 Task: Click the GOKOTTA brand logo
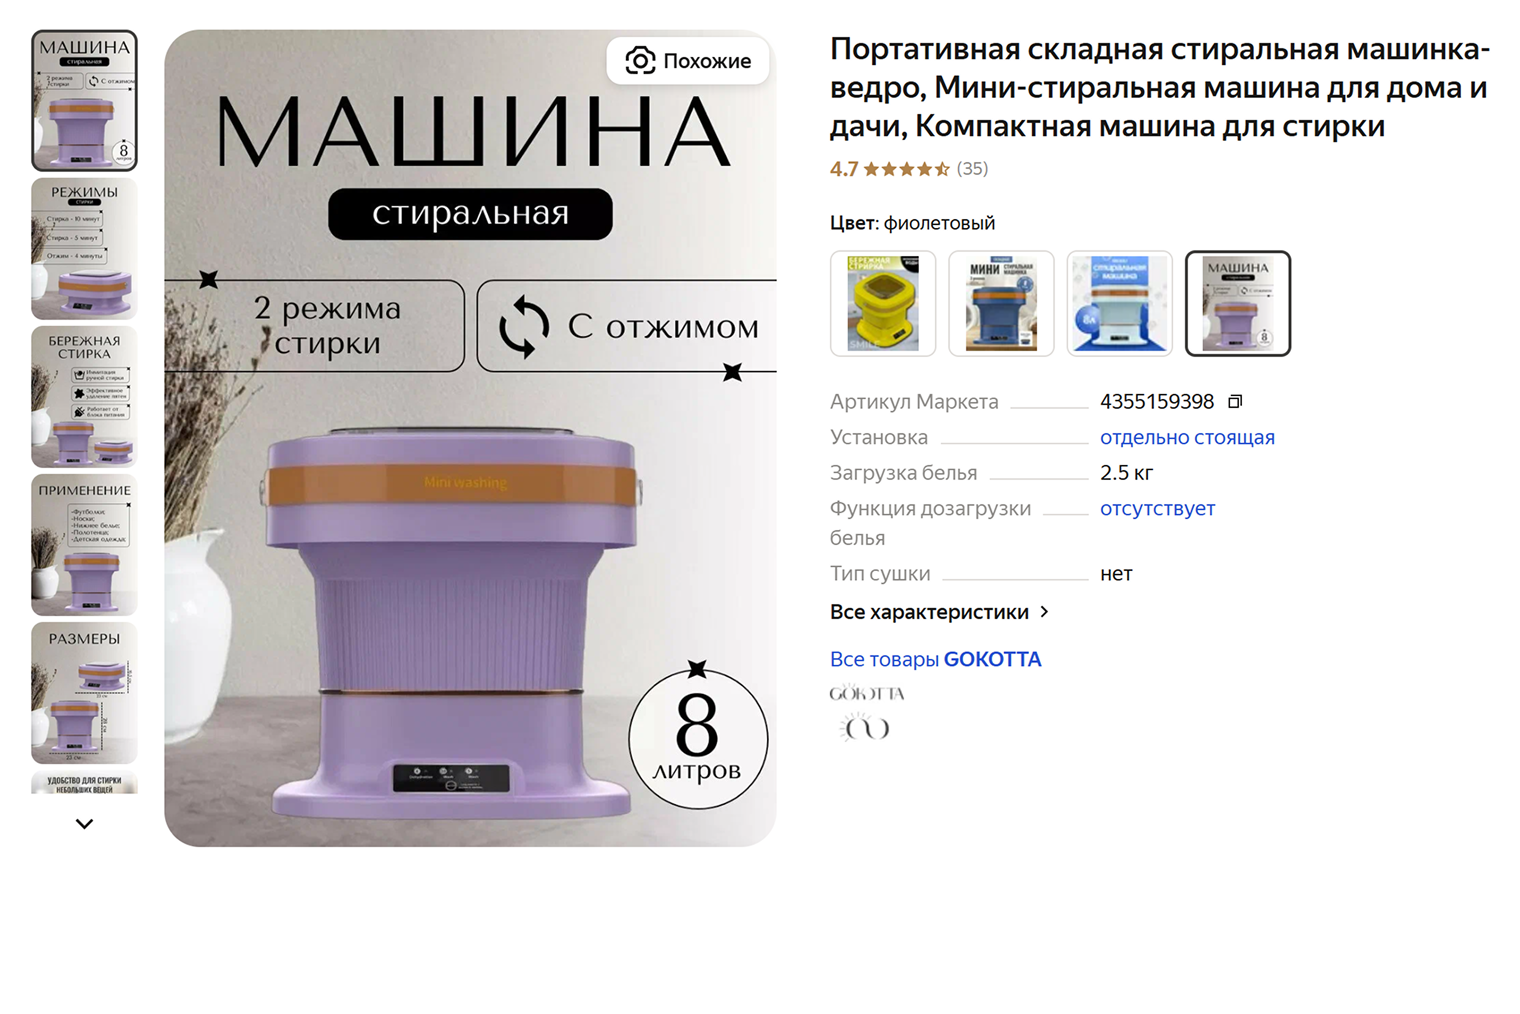867,713
